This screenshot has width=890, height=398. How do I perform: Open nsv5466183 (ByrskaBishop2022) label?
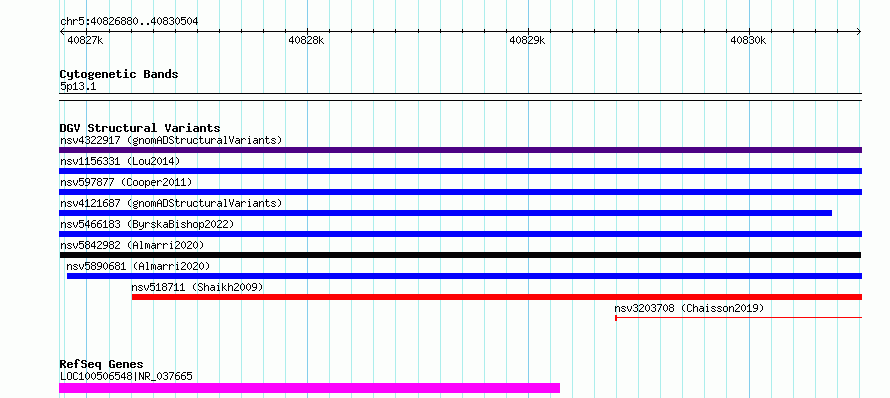click(147, 225)
